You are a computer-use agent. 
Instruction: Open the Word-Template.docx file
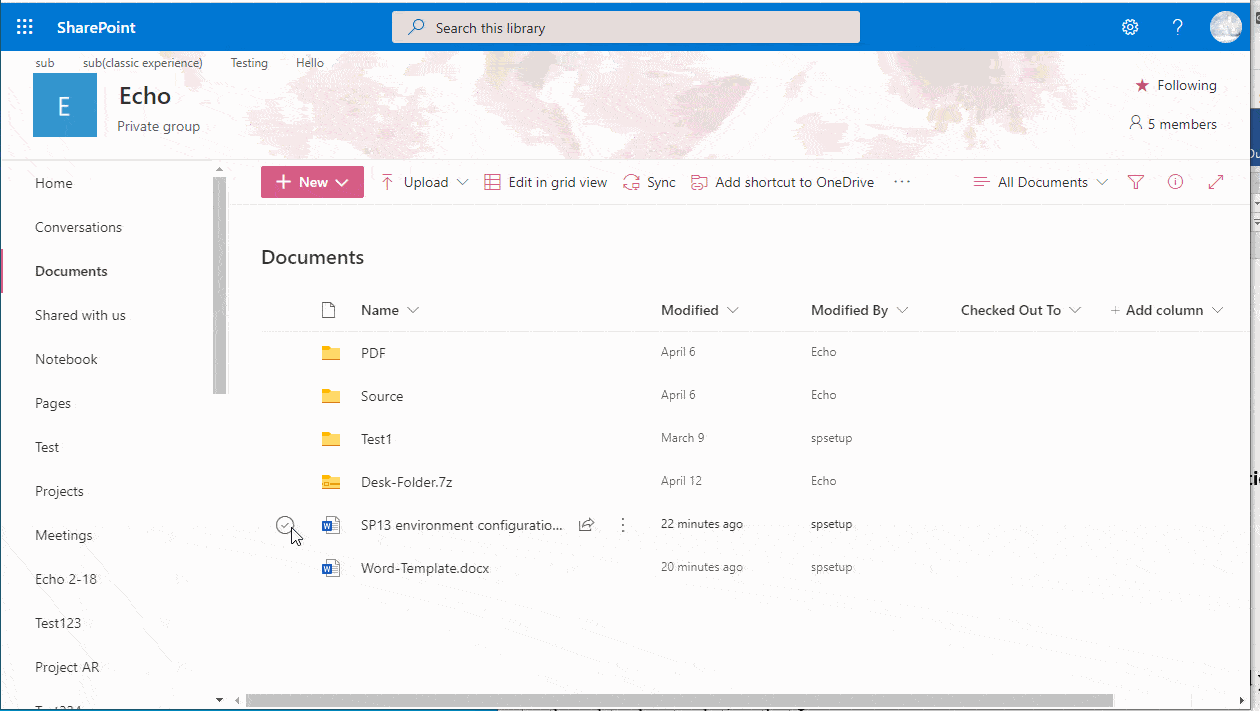pyautogui.click(x=425, y=568)
